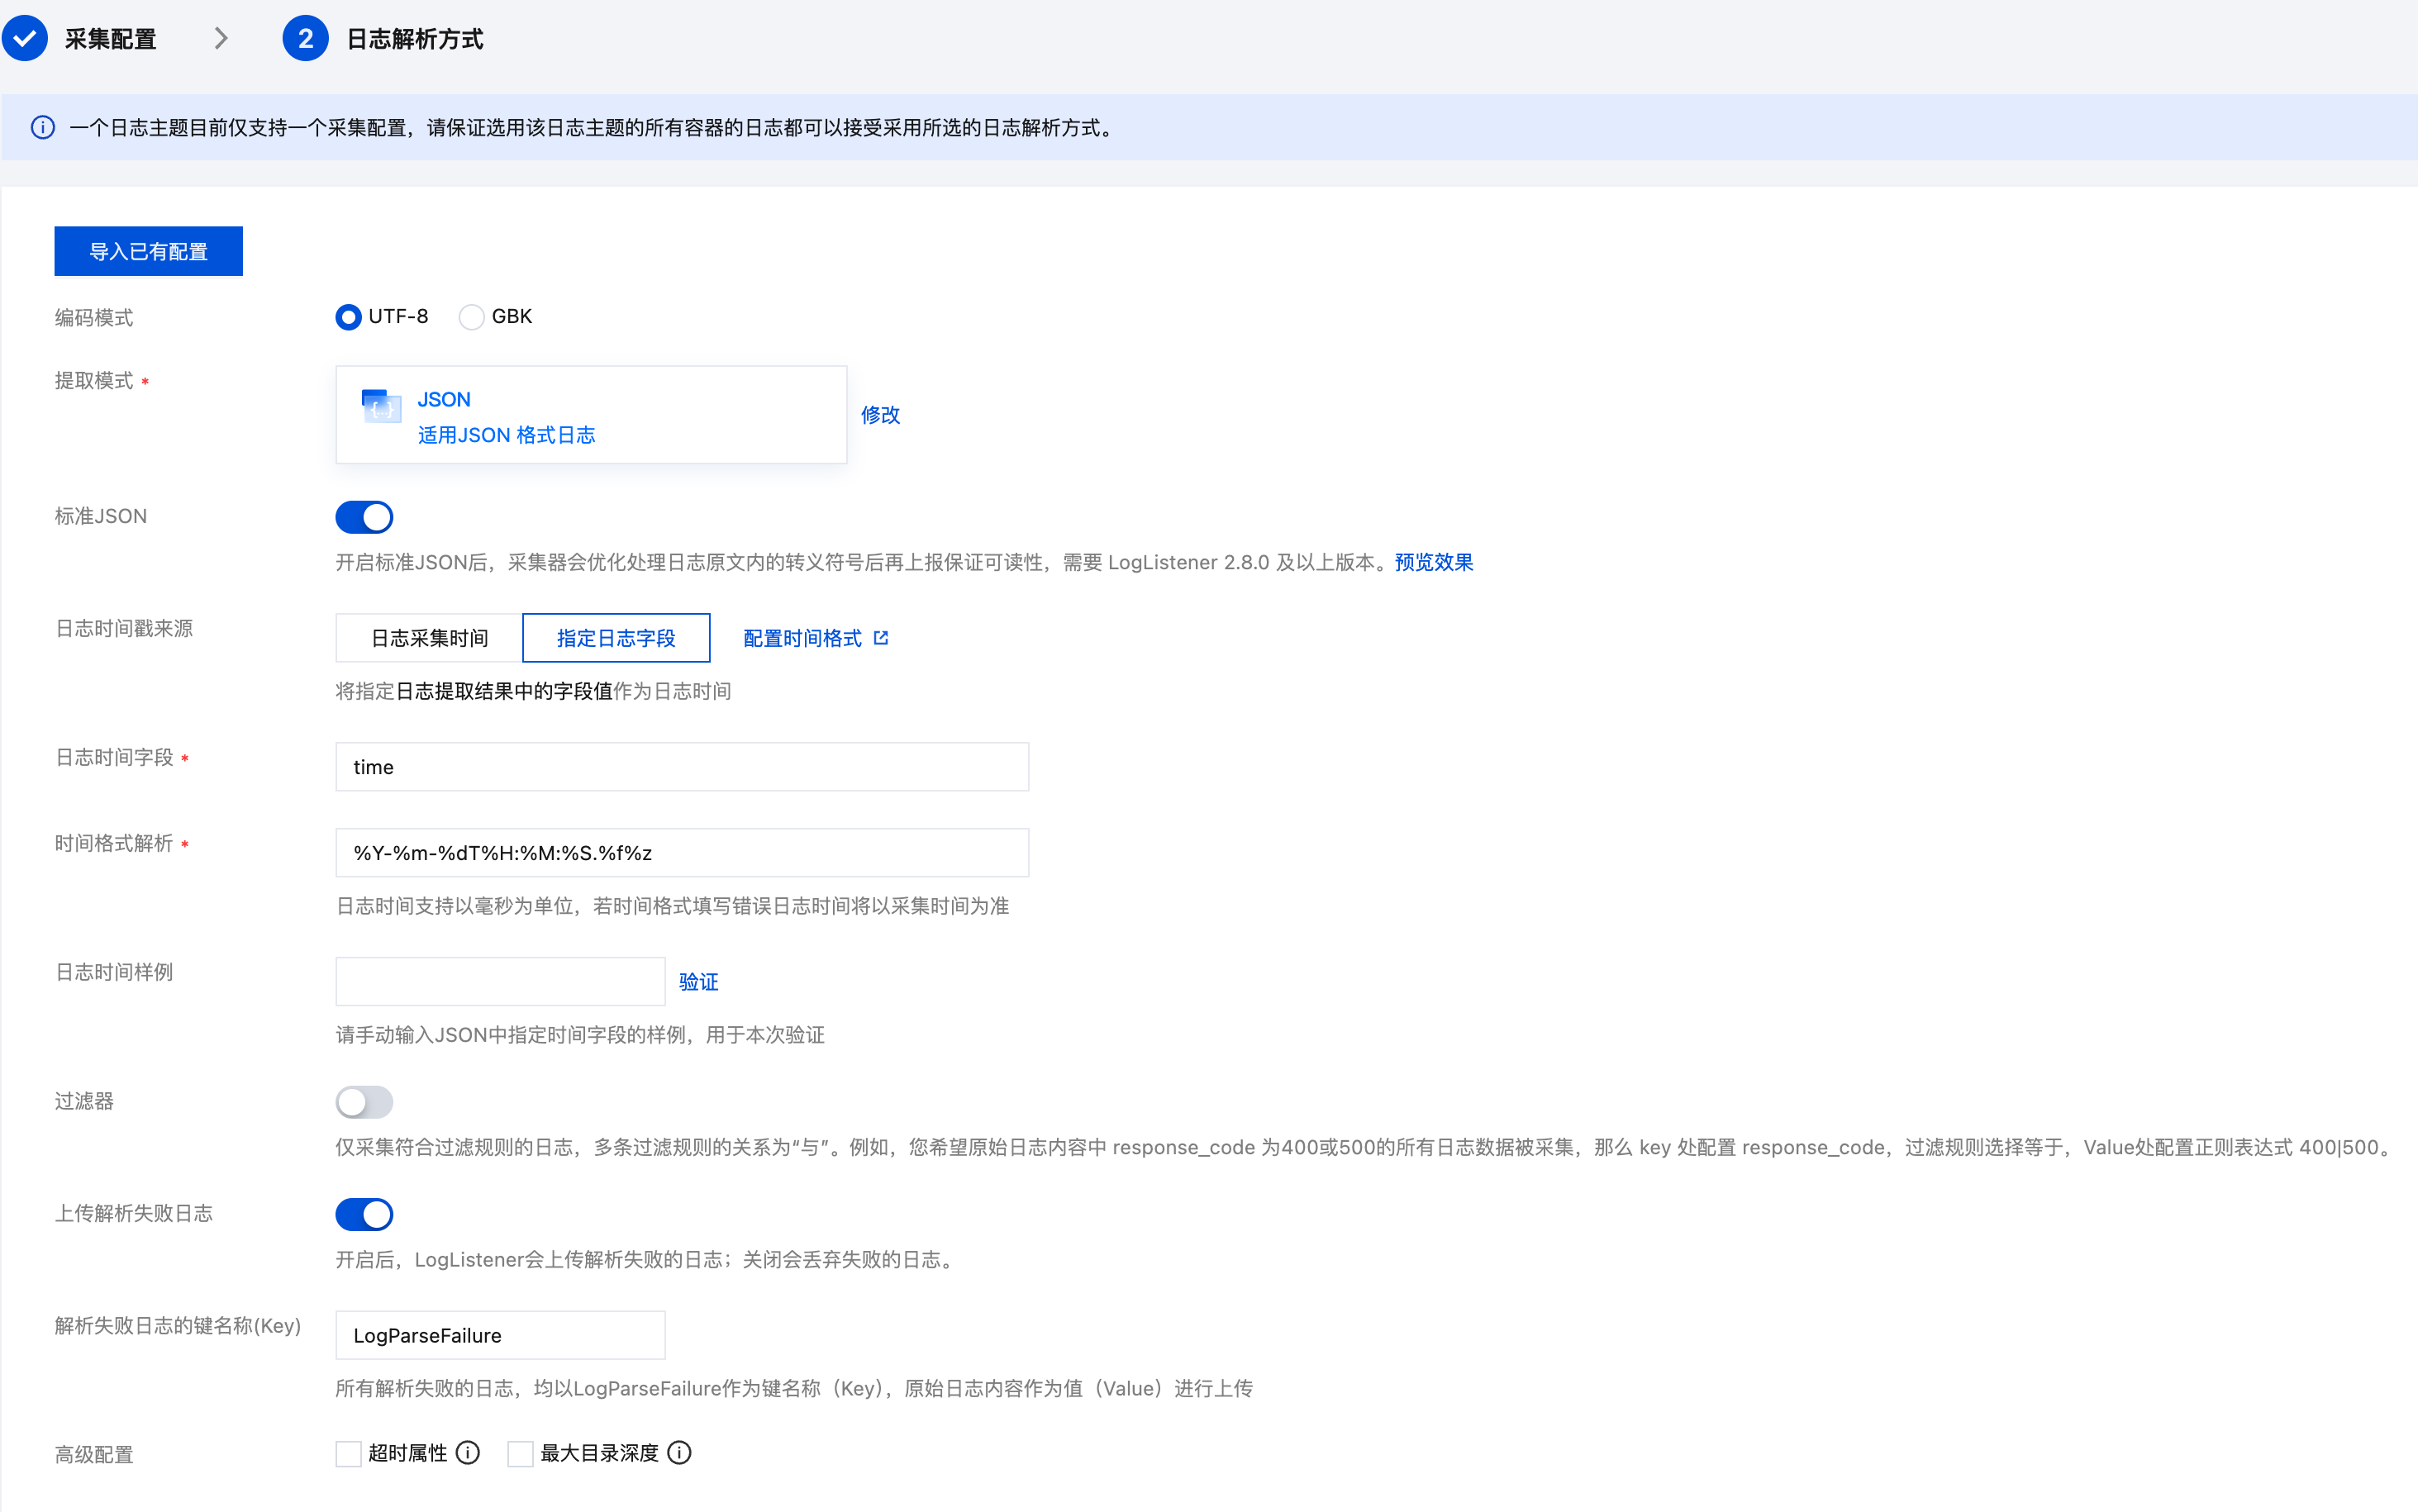Click info icon next to 超时属性

coord(468,1453)
